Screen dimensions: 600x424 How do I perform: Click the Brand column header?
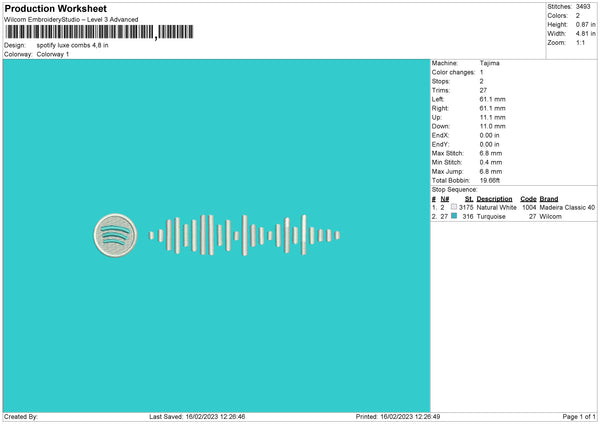click(549, 199)
